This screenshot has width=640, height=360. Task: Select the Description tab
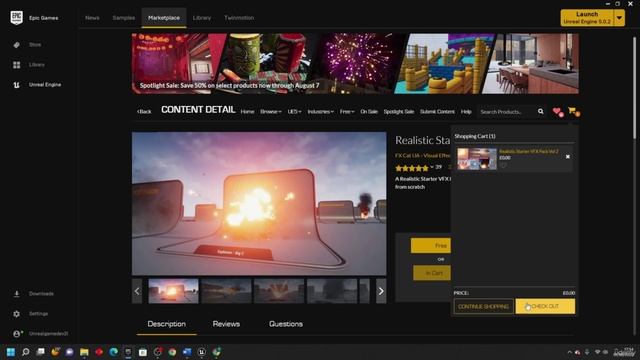pyautogui.click(x=167, y=324)
